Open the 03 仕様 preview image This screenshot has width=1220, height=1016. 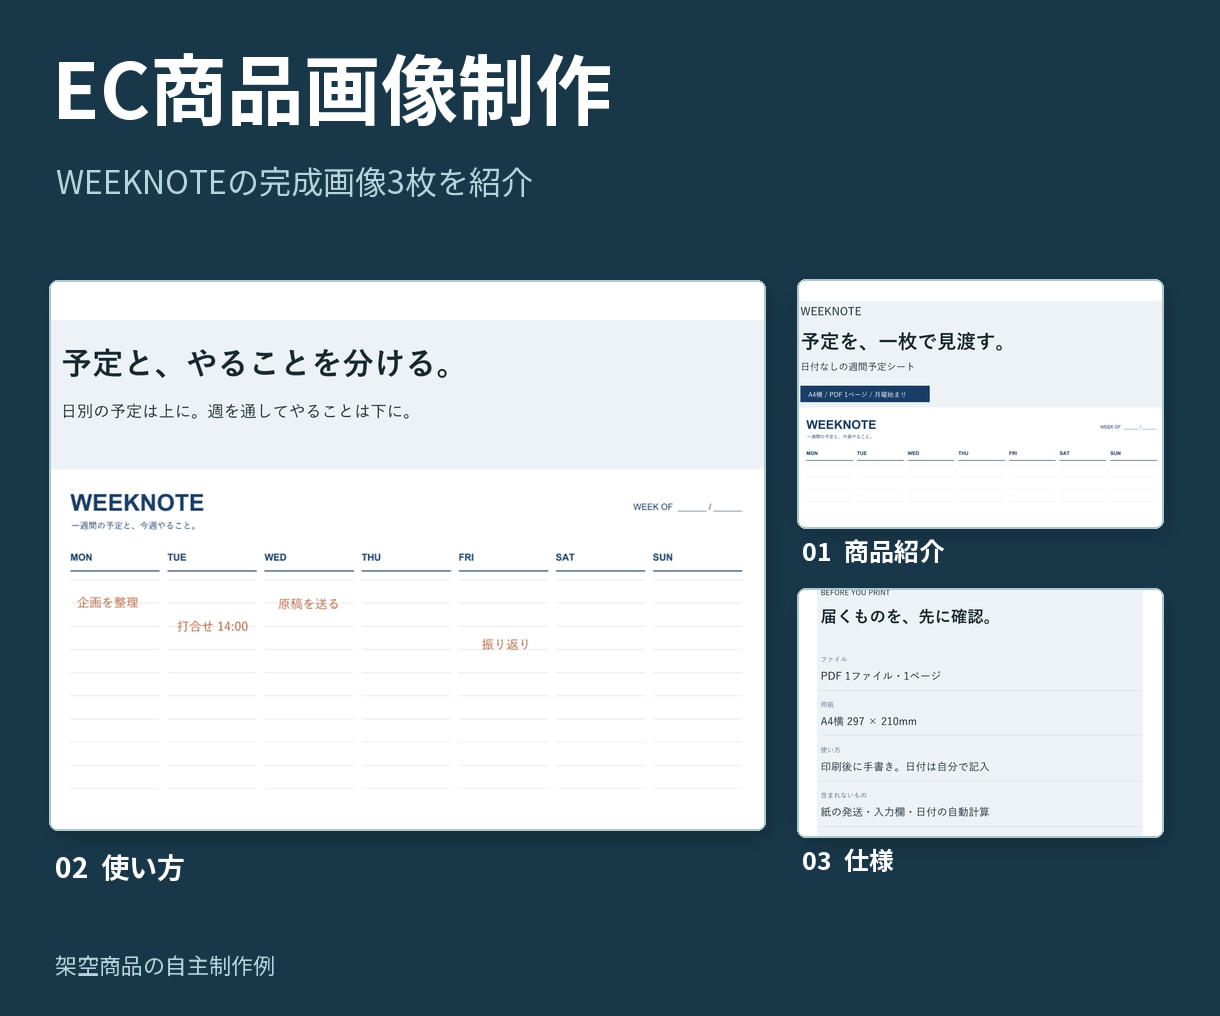980,713
